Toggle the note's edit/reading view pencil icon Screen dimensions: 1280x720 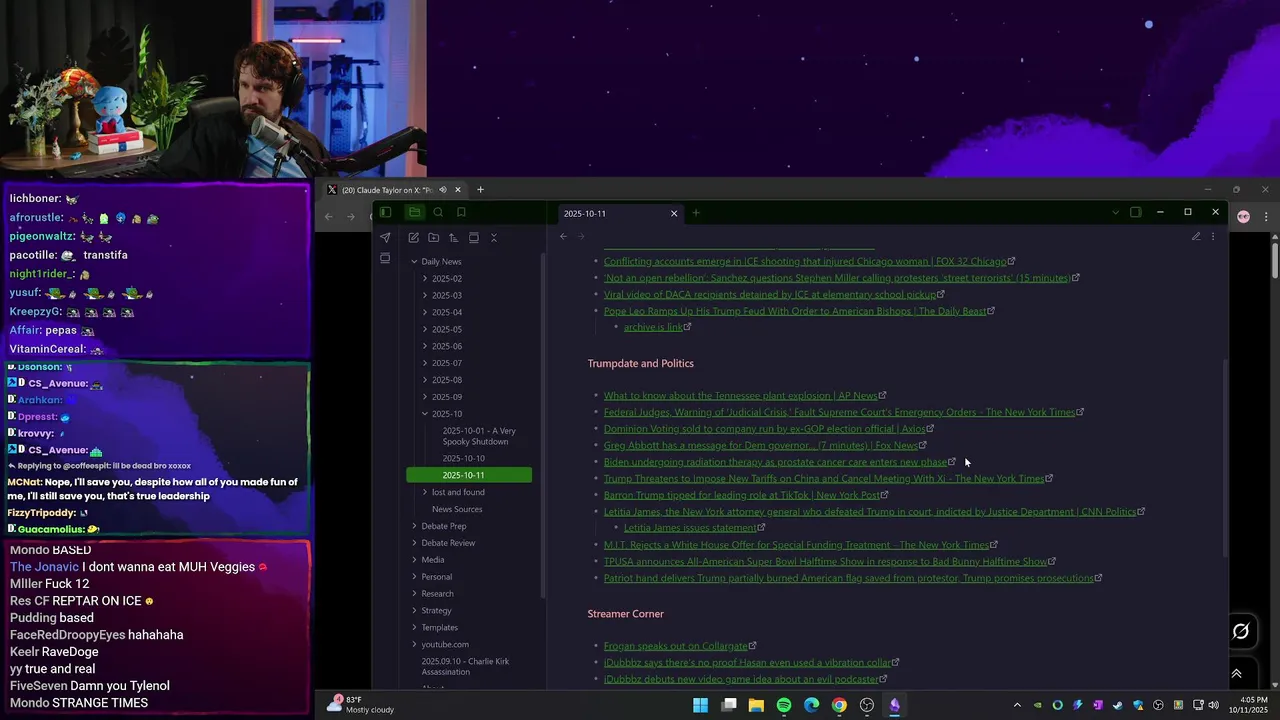tap(1196, 237)
